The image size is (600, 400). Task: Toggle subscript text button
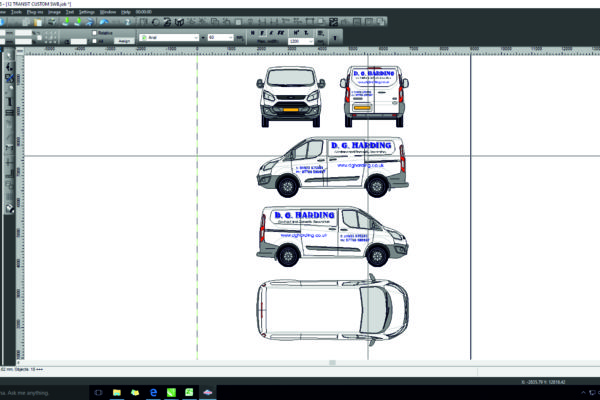[x=306, y=33]
